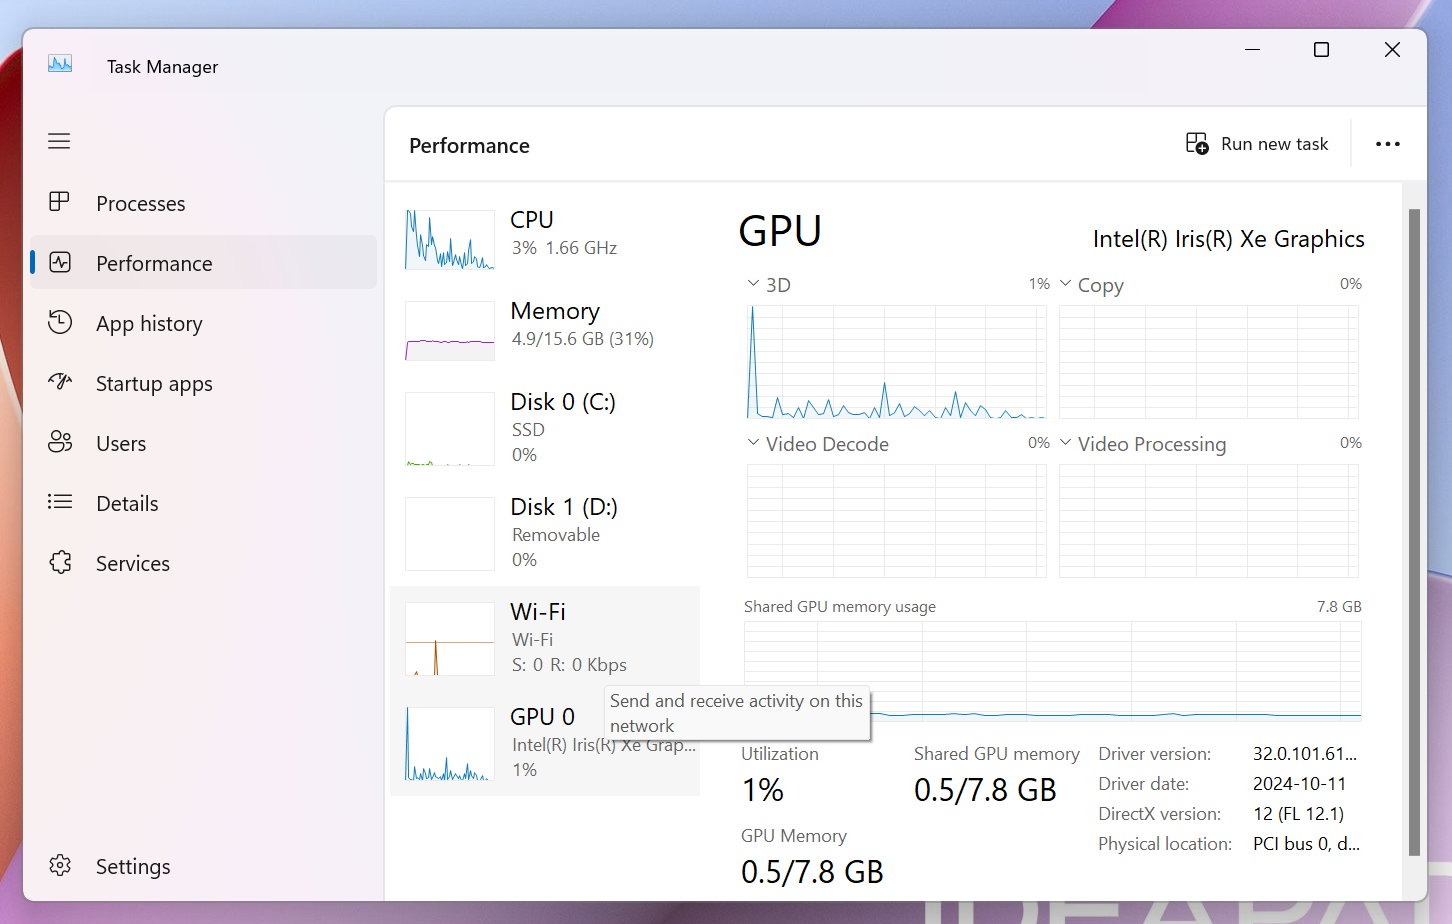Screen dimensions: 1452x924
Task: Expand the Copy graph engine dropdown
Action: click(x=1065, y=284)
